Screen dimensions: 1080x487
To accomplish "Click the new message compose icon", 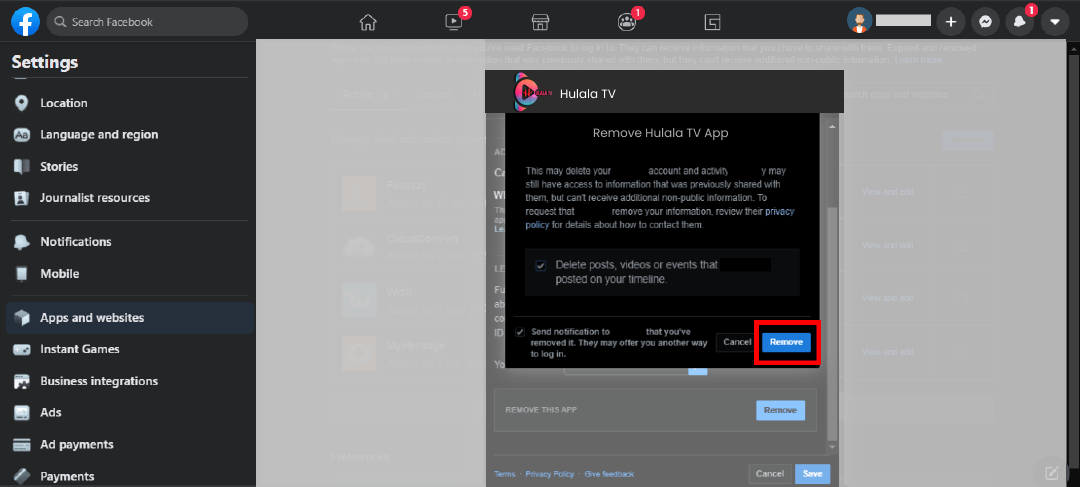I will 1052,473.
